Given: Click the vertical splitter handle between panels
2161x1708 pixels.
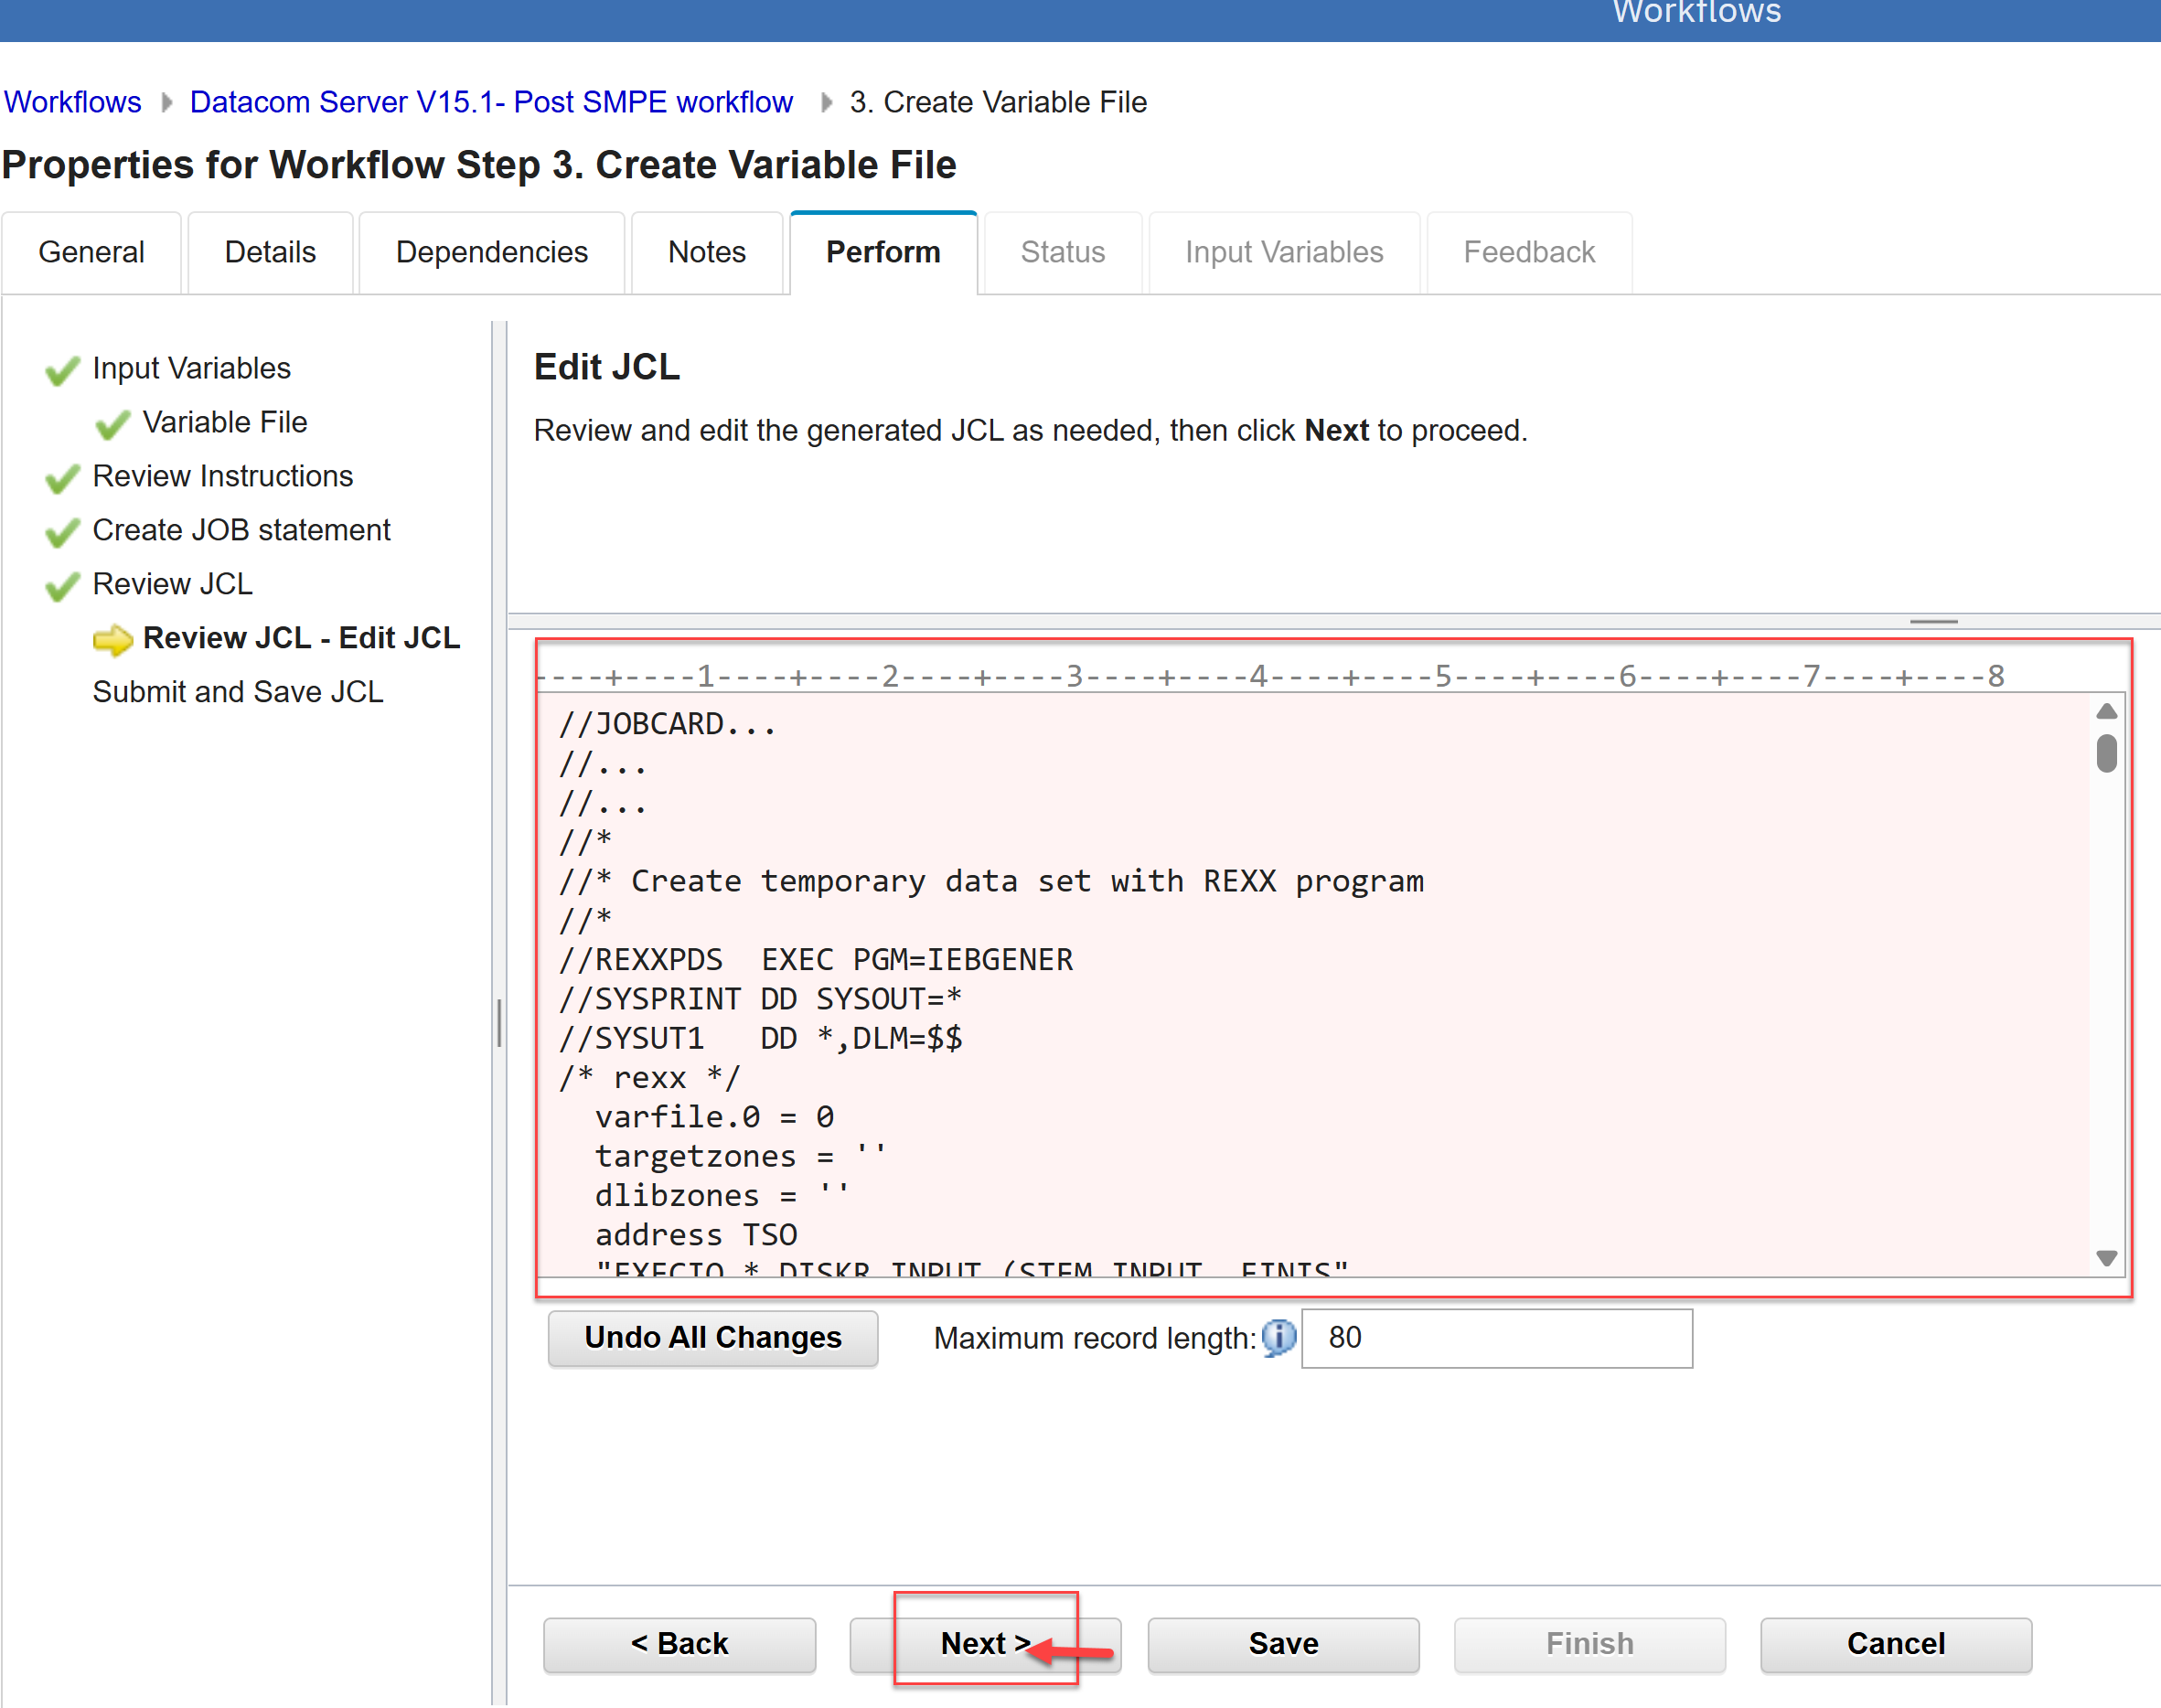Looking at the screenshot, I should tap(499, 1022).
